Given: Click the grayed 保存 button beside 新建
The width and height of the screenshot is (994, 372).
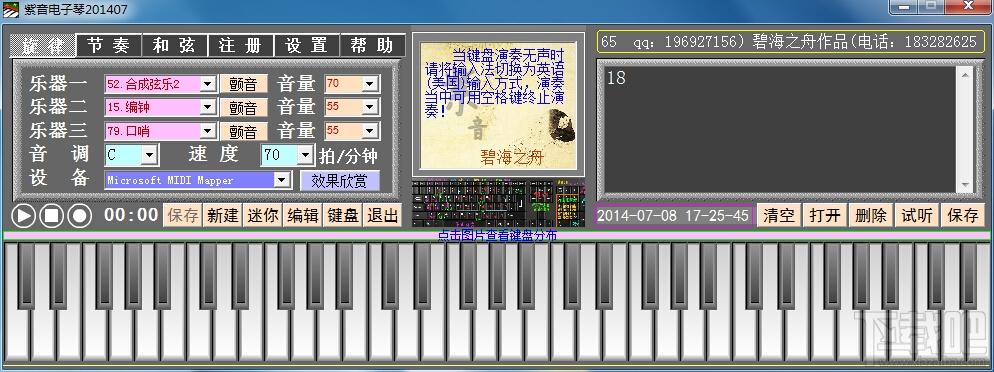Looking at the screenshot, I should pyautogui.click(x=183, y=215).
